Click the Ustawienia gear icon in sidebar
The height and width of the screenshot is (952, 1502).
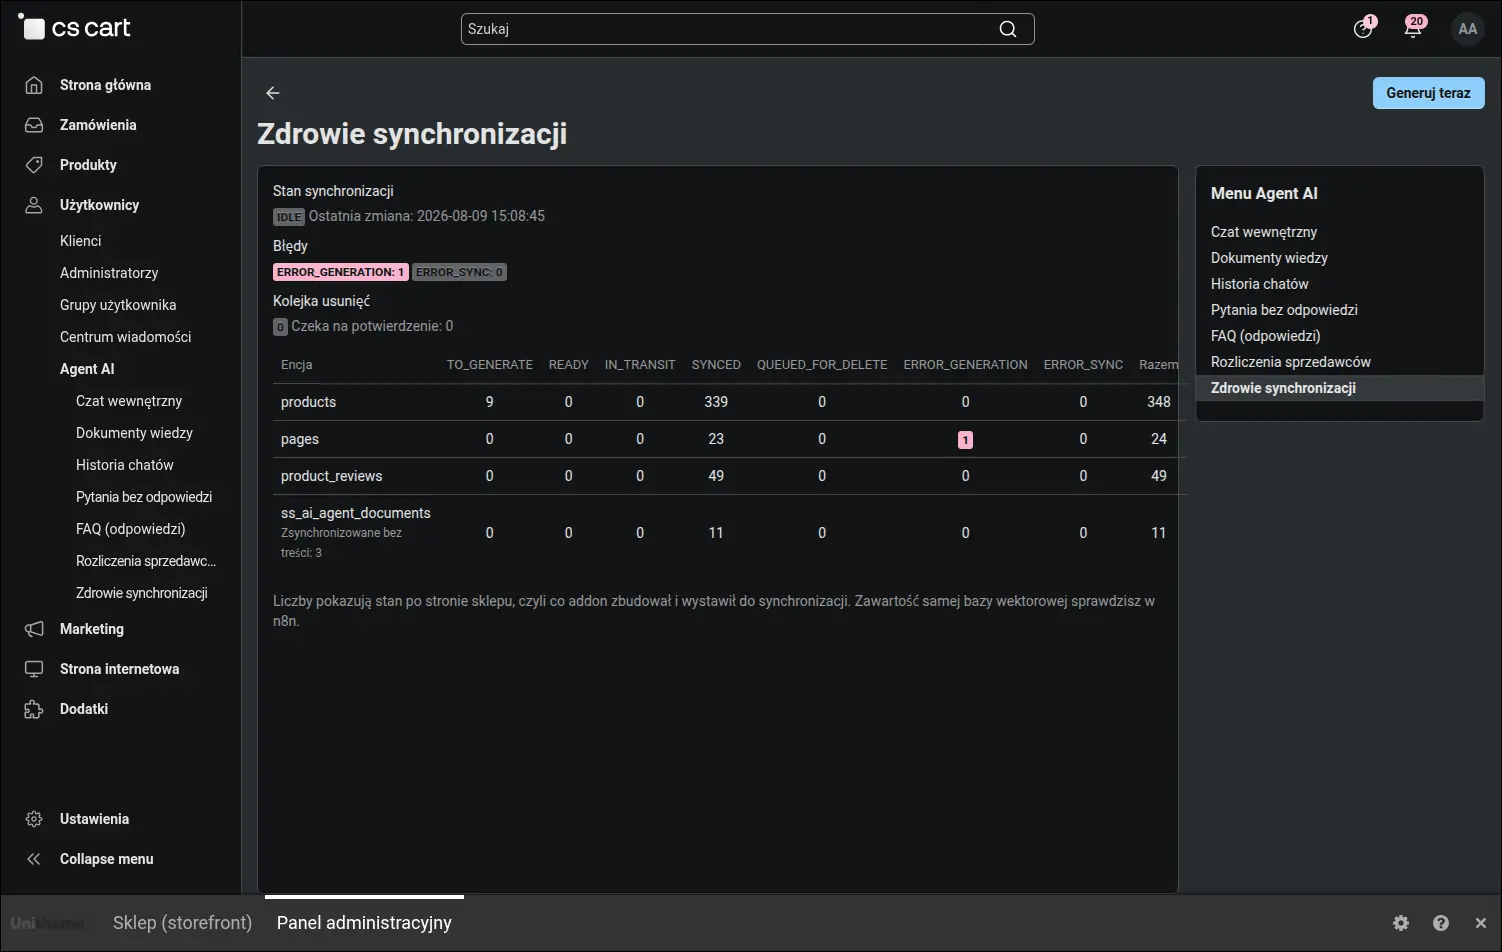34,819
